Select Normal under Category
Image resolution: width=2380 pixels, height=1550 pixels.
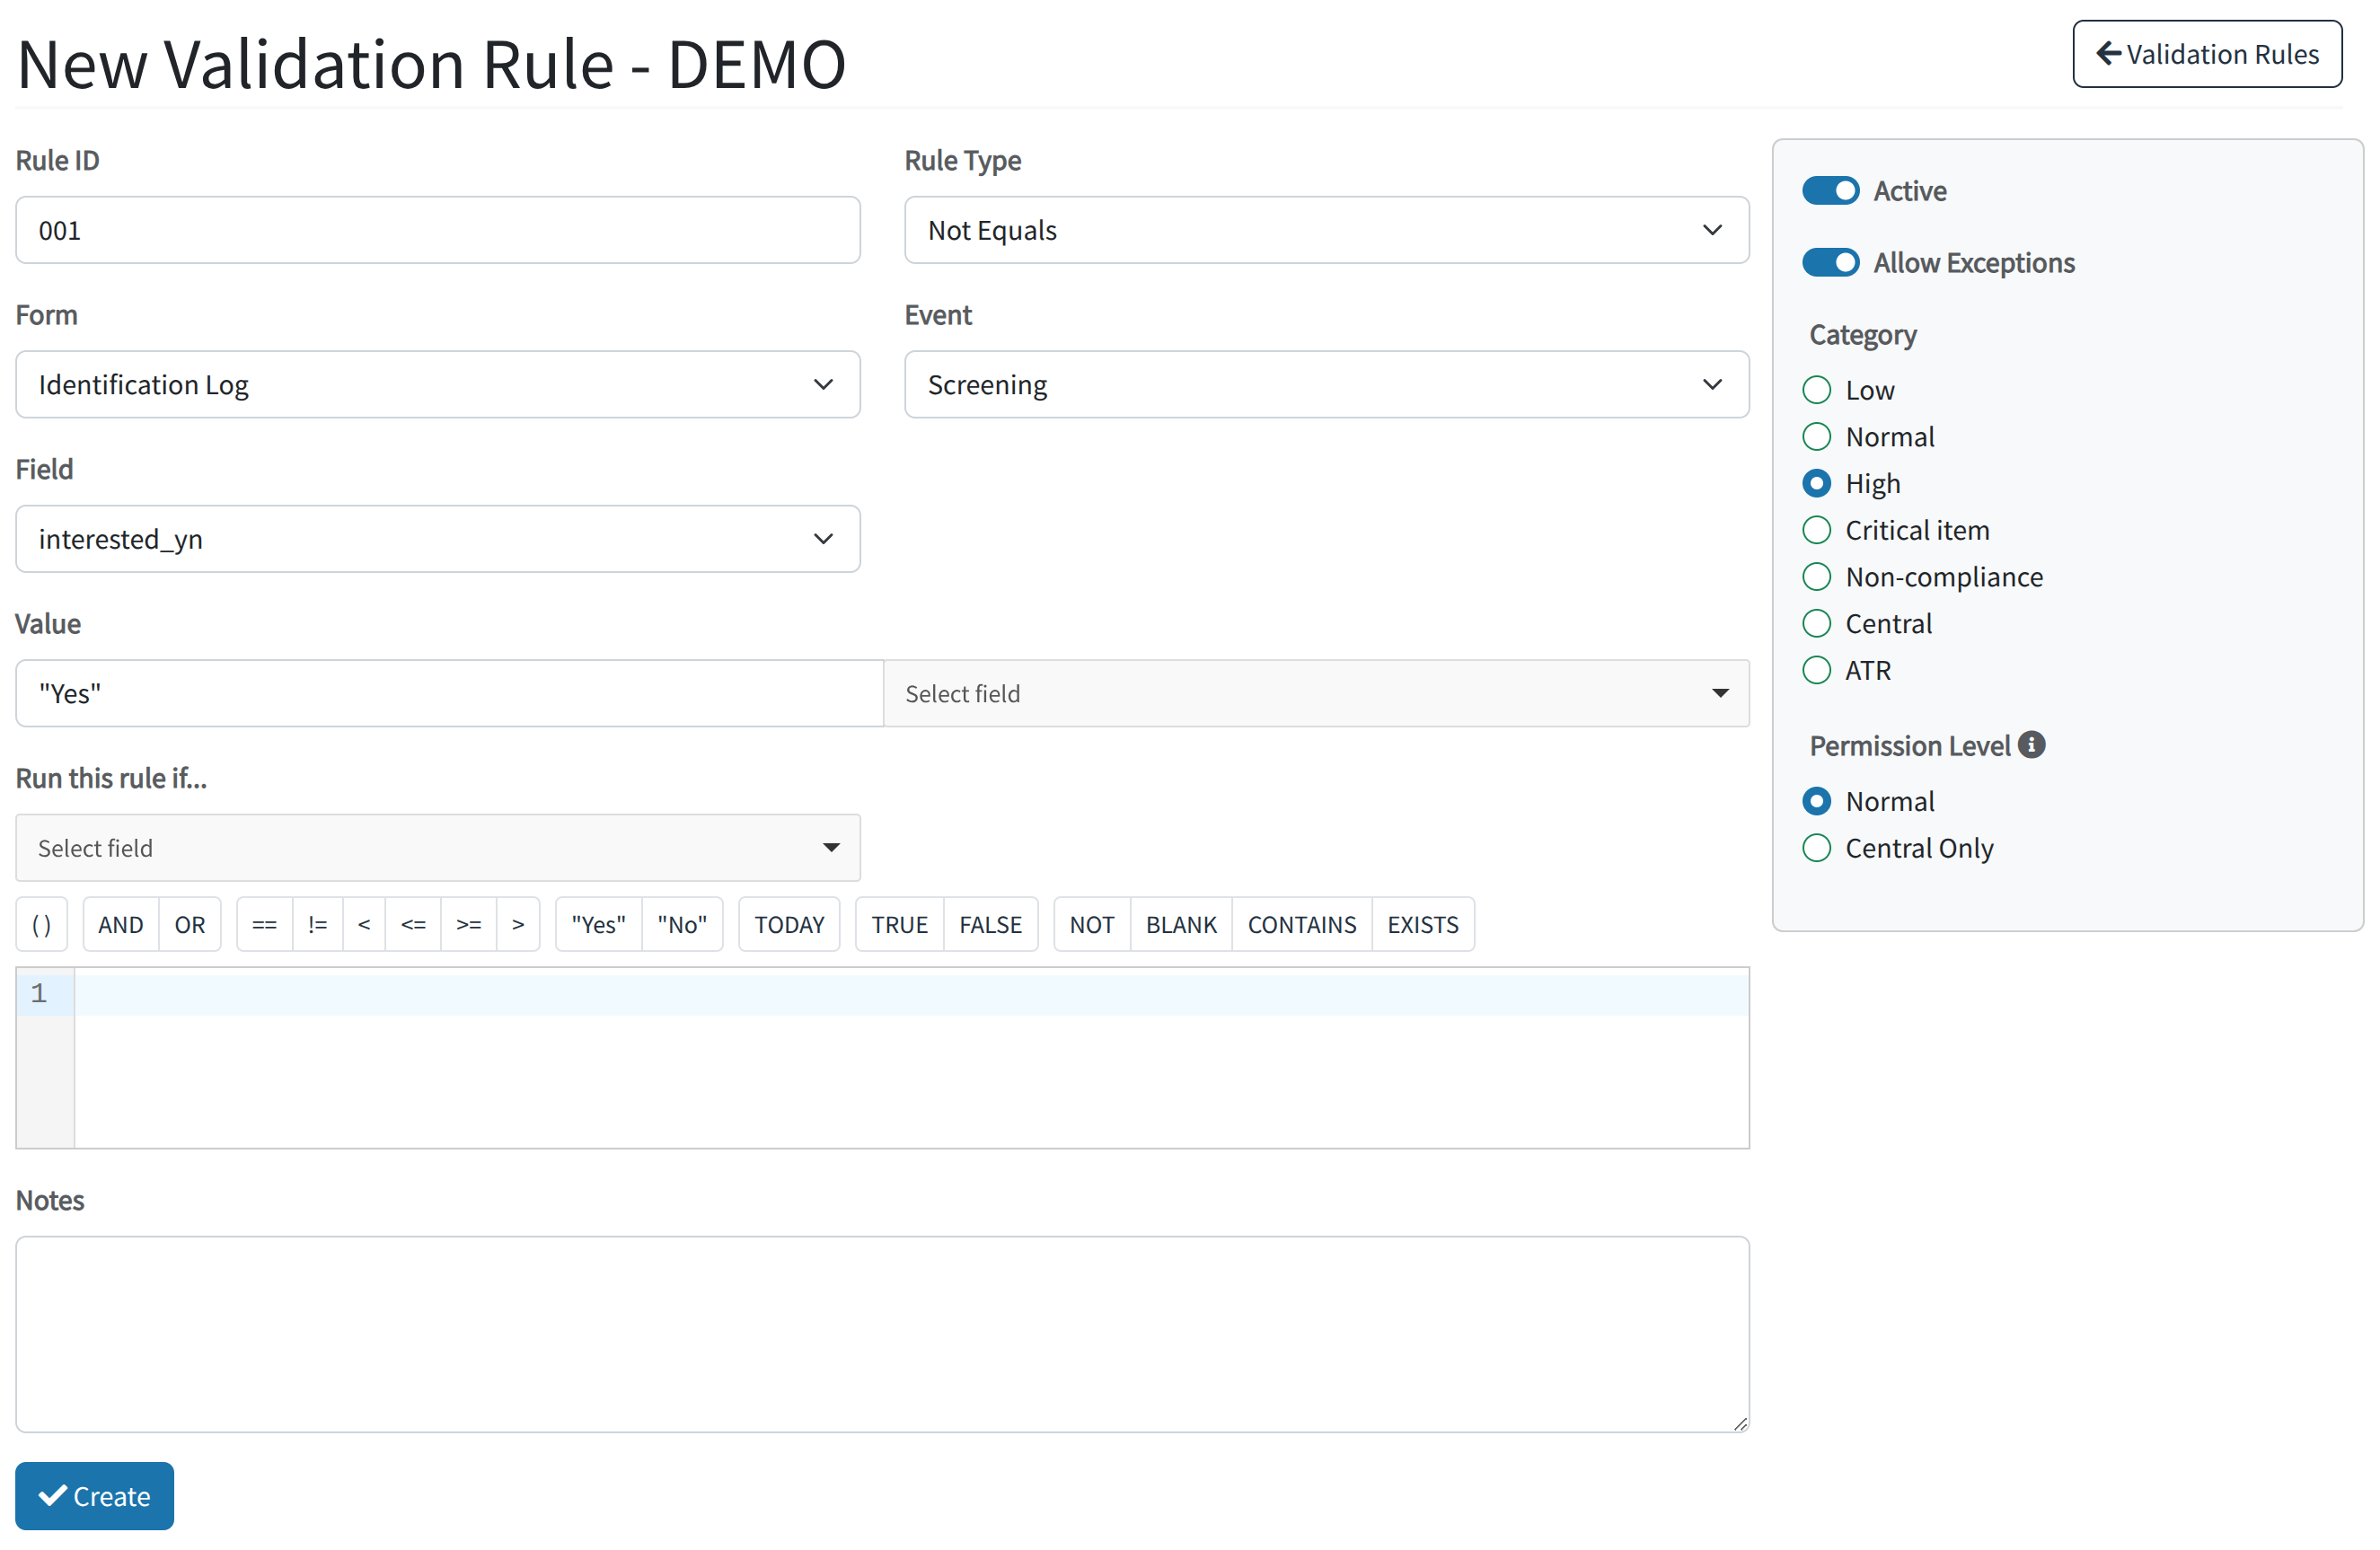click(1816, 437)
